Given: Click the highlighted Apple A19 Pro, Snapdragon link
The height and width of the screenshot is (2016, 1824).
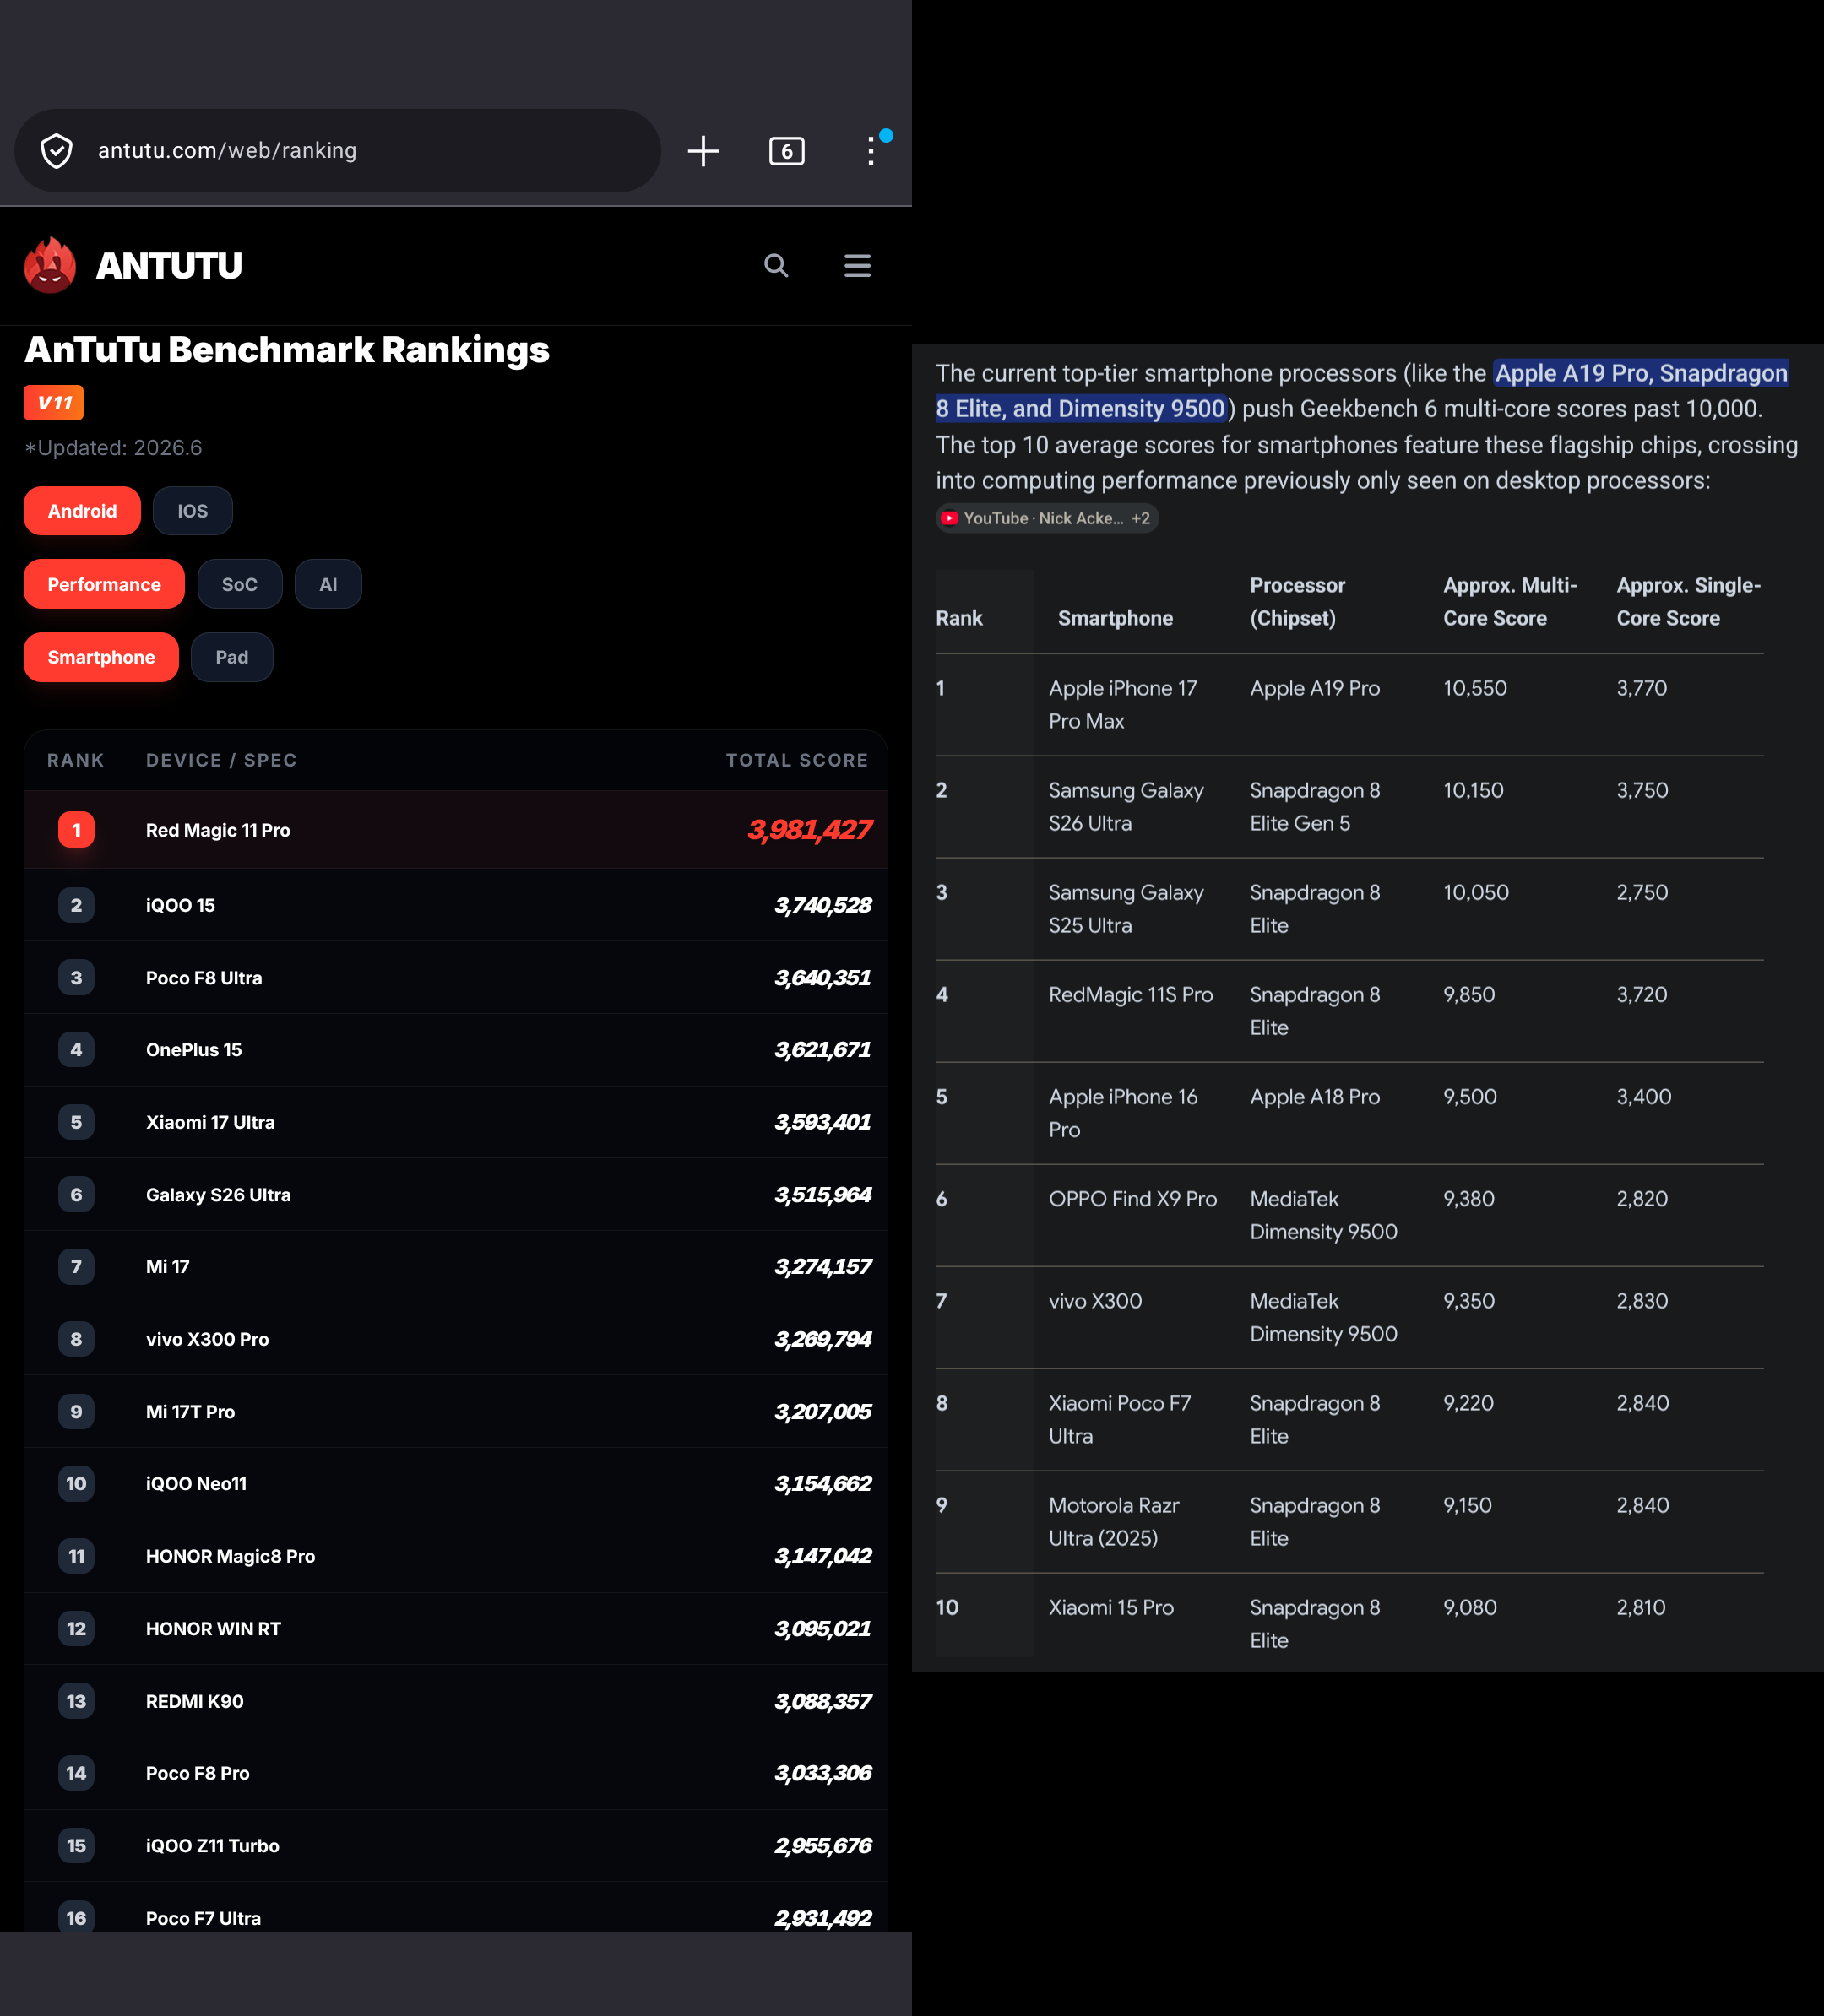Looking at the screenshot, I should tap(1361, 391).
